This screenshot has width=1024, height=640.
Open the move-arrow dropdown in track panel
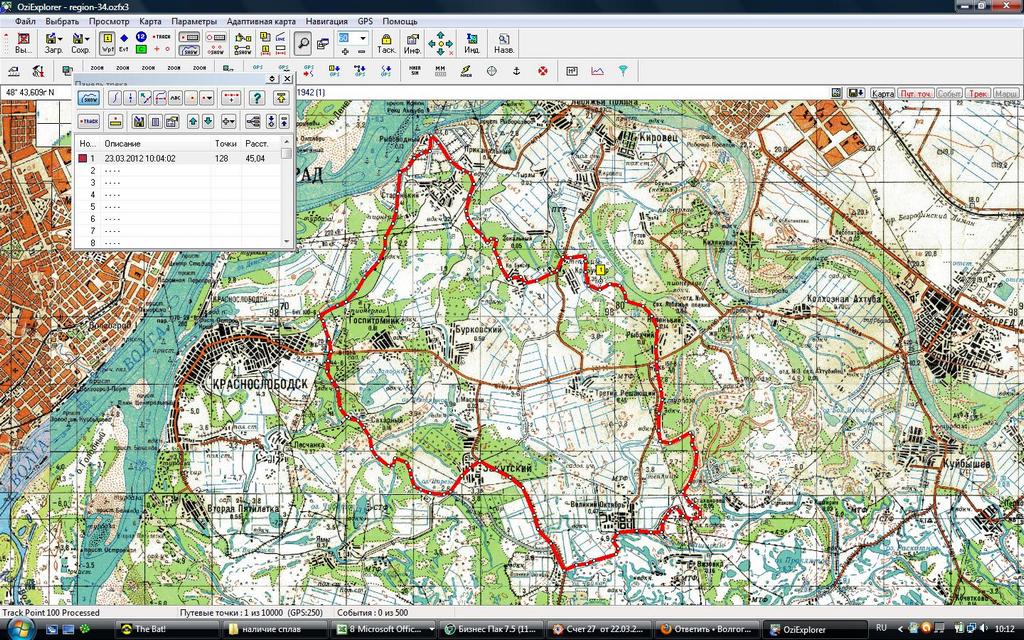[229, 121]
